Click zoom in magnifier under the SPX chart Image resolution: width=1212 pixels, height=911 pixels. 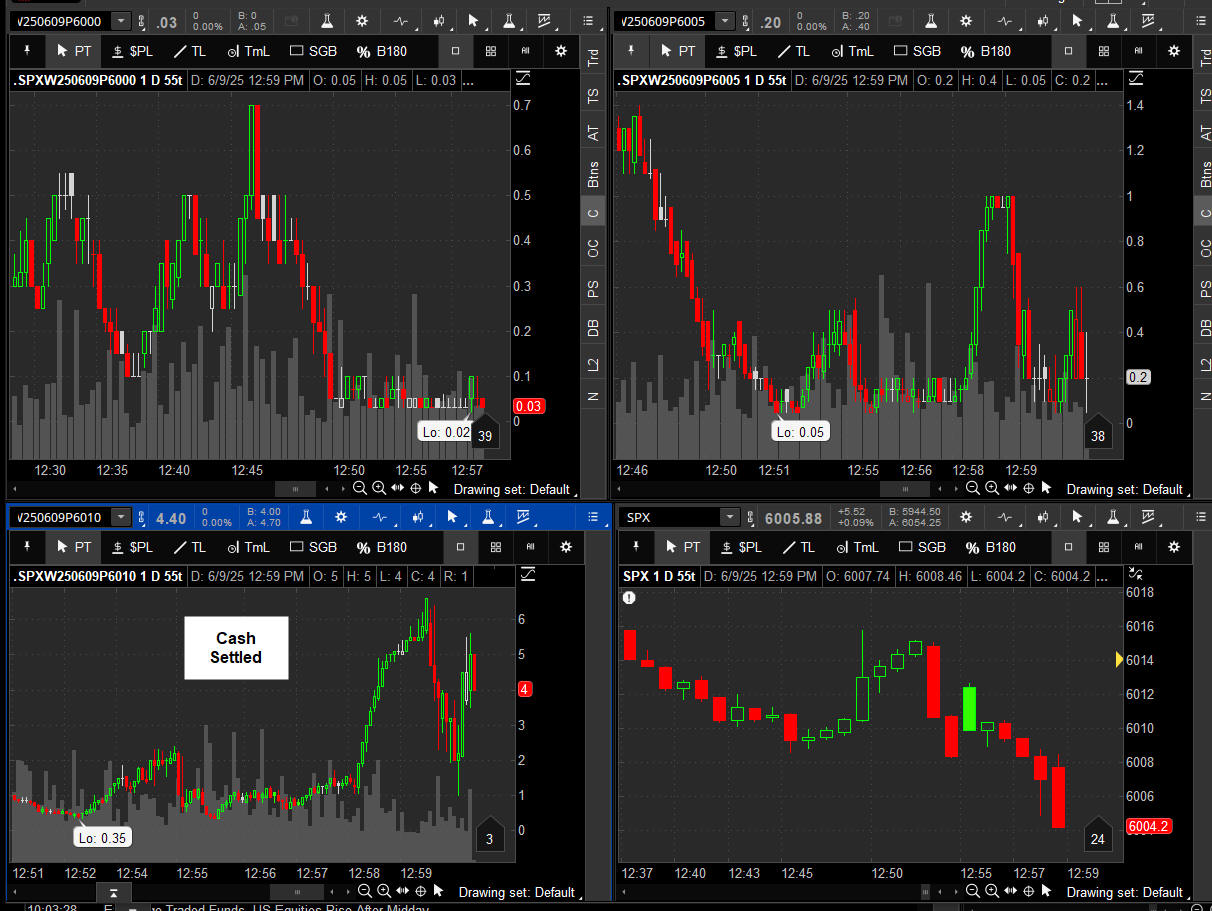(x=993, y=891)
